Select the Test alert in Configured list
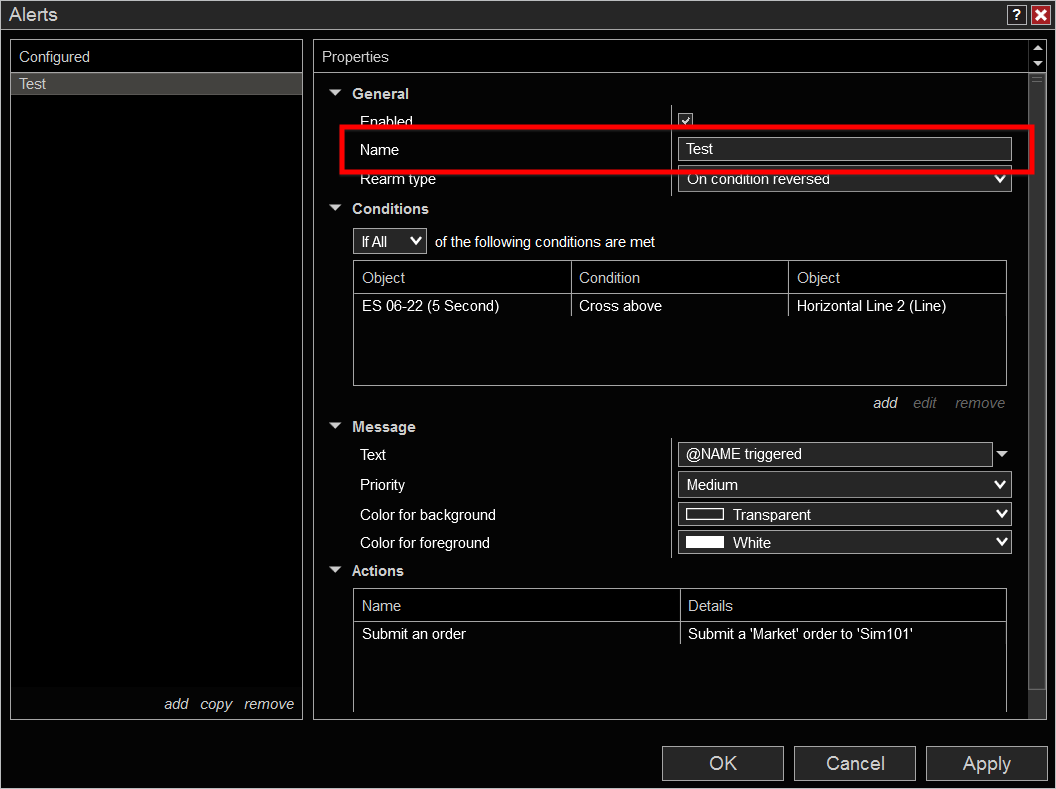This screenshot has width=1056, height=789. pos(156,83)
